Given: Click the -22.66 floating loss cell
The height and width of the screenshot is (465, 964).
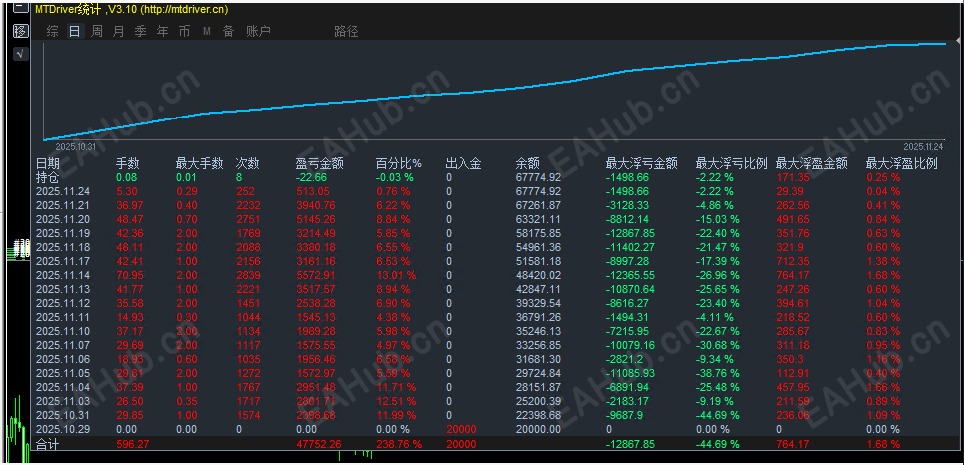Looking at the screenshot, I should coord(311,177).
